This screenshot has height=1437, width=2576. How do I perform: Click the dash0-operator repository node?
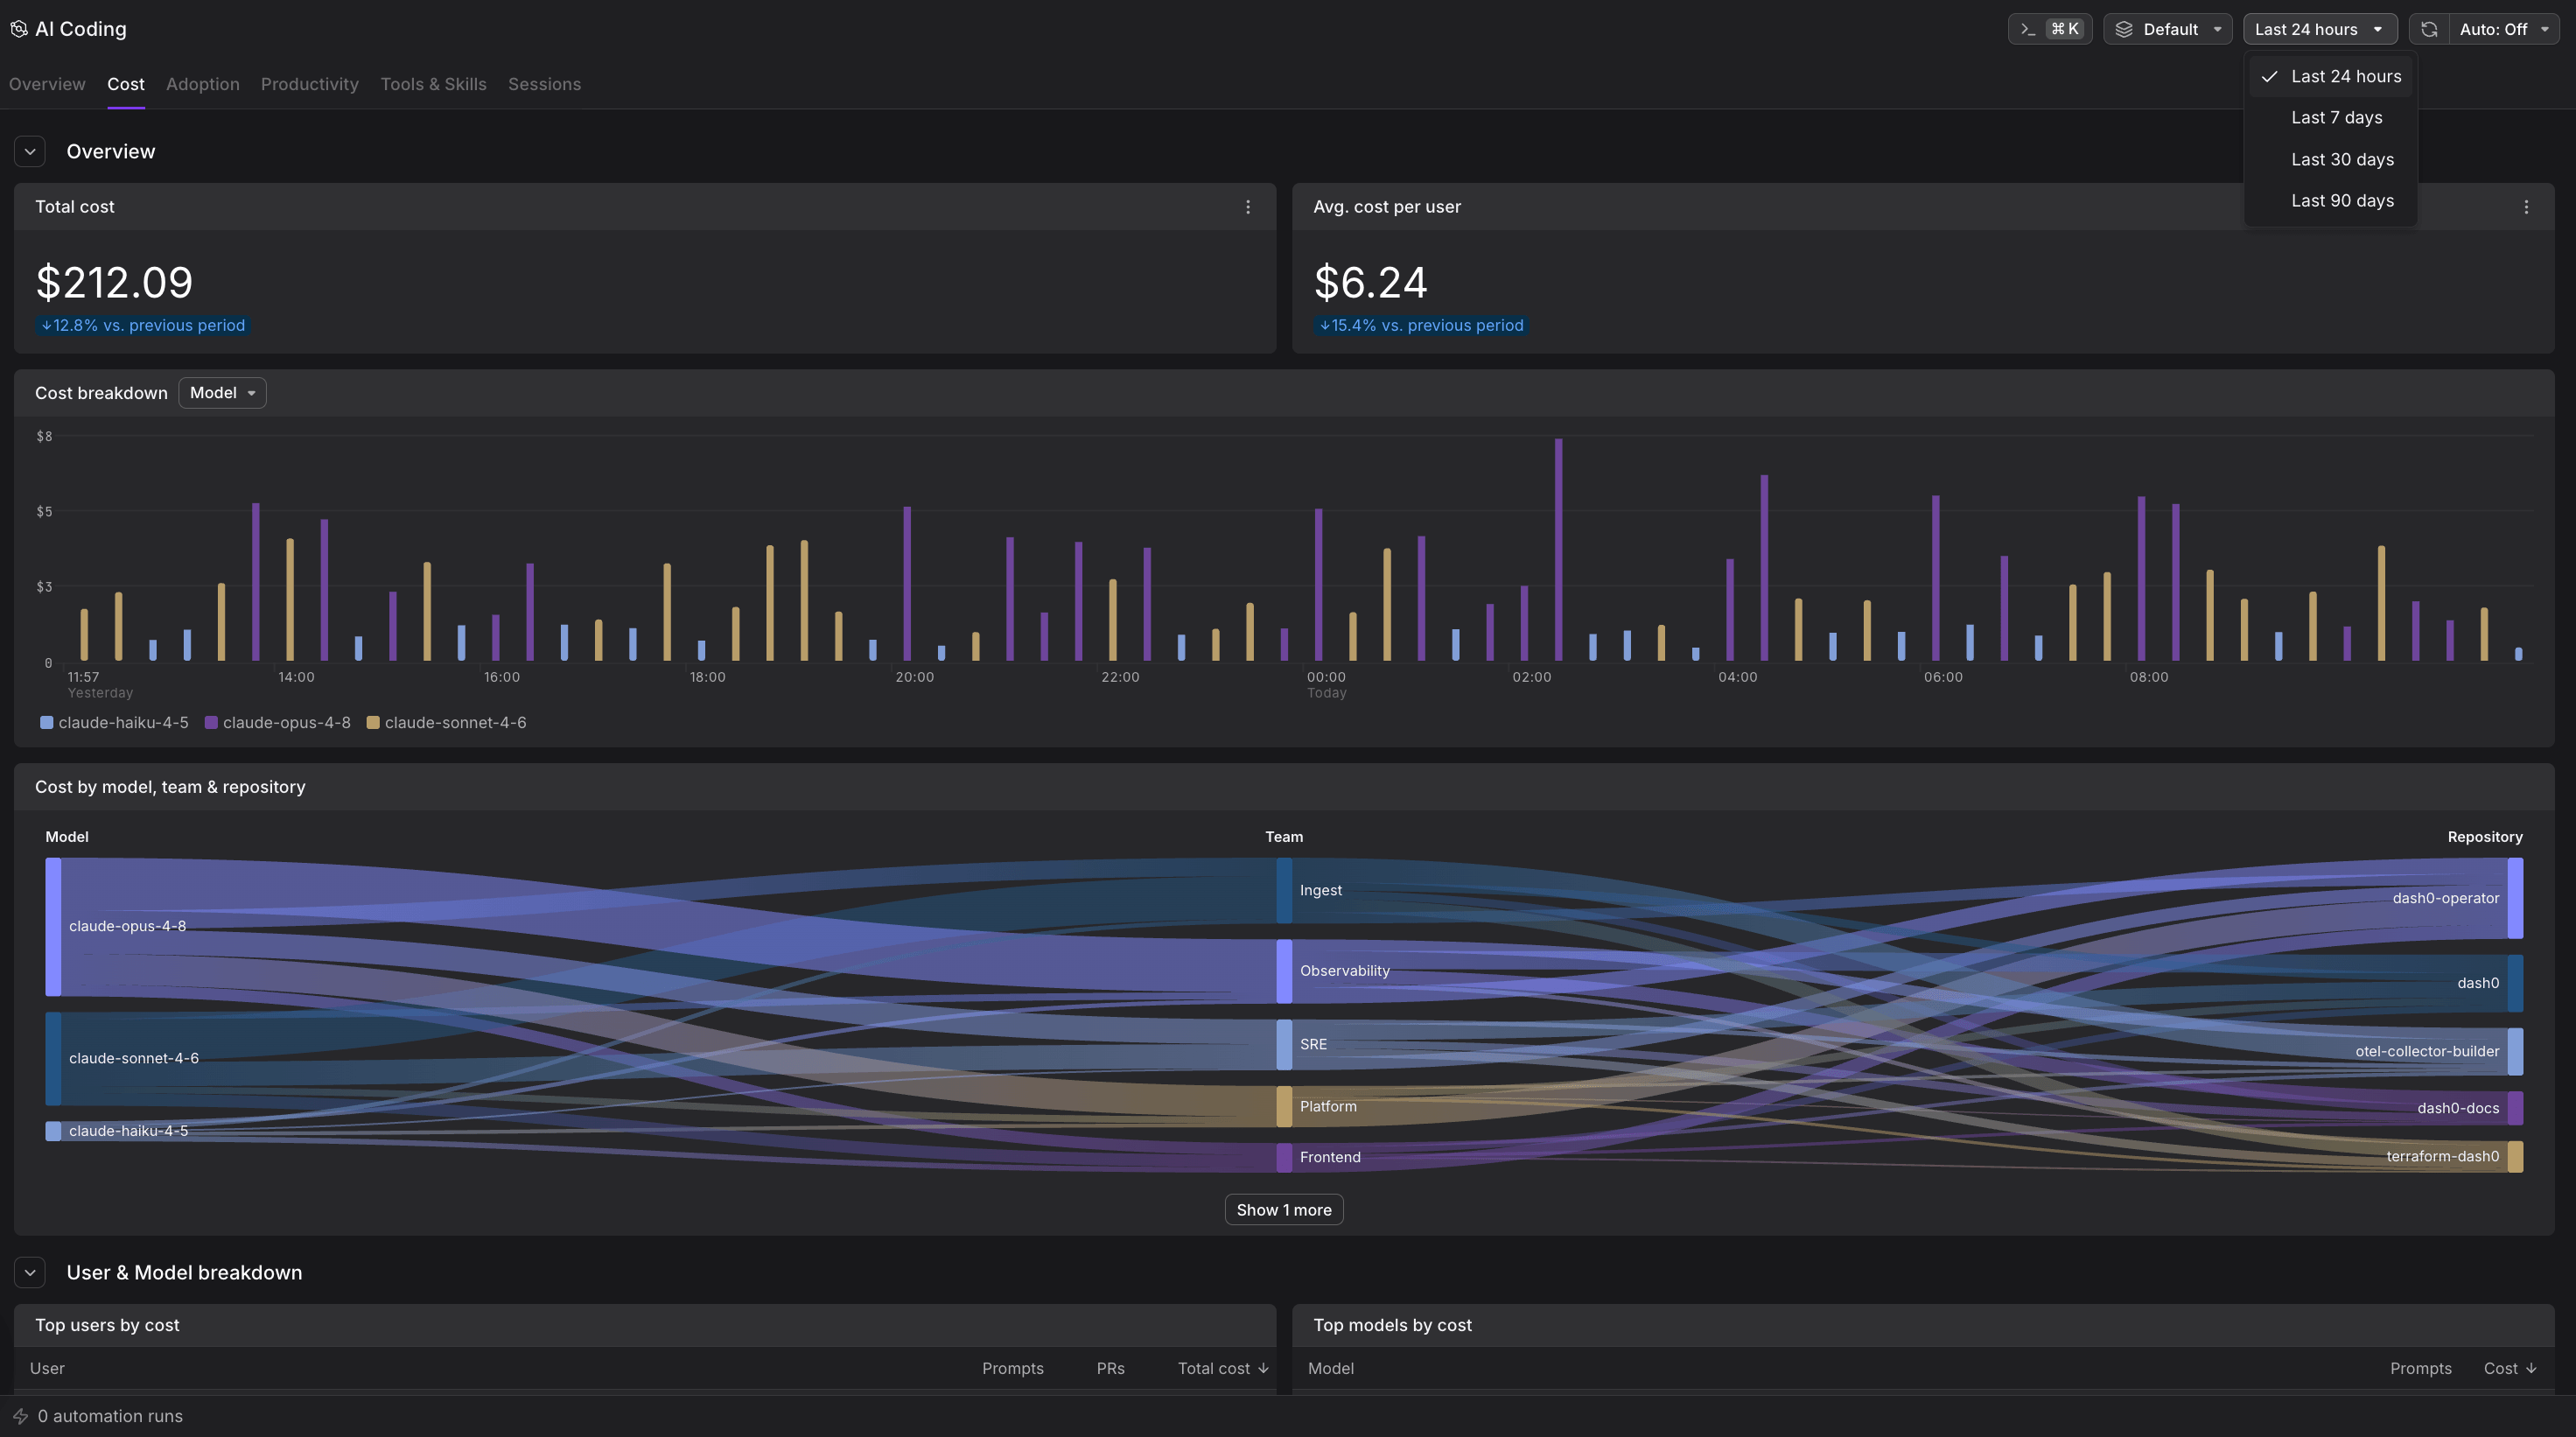pyautogui.click(x=2515, y=898)
